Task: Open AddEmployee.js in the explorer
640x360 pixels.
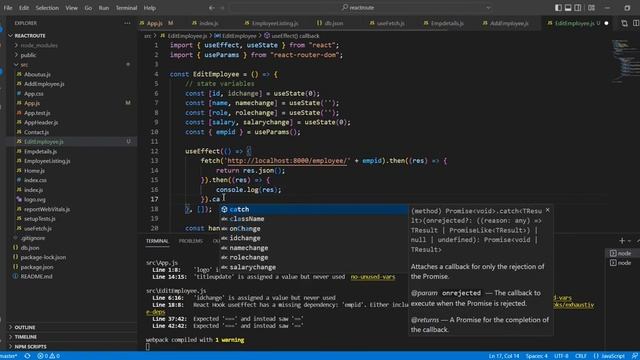Action: [x=44, y=84]
